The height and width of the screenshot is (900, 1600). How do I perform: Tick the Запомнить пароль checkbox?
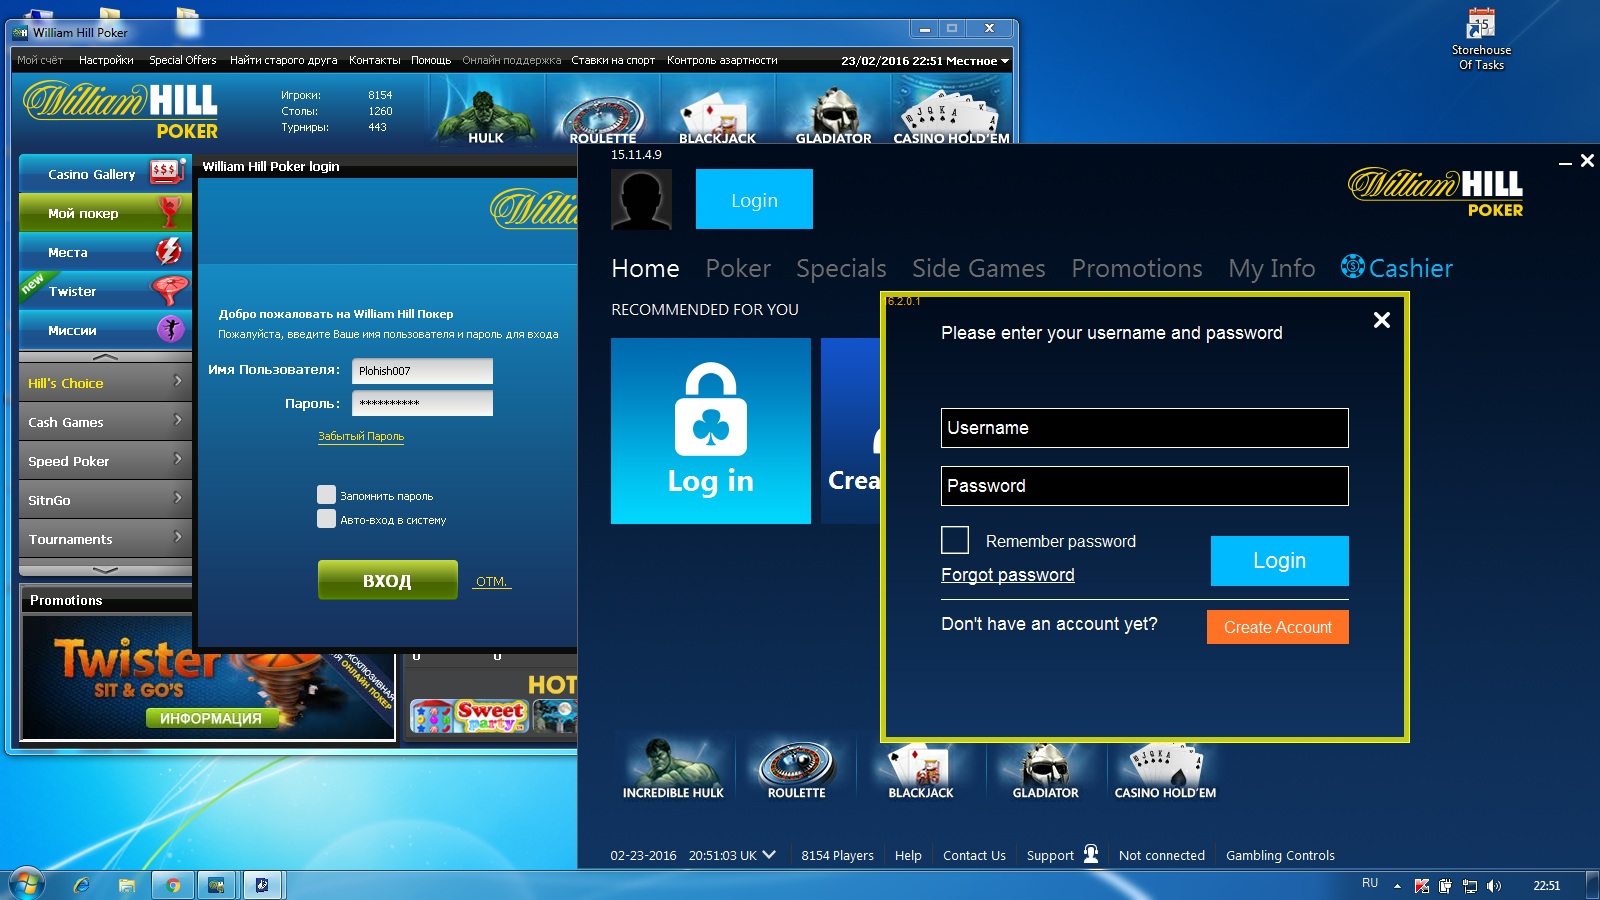326,494
